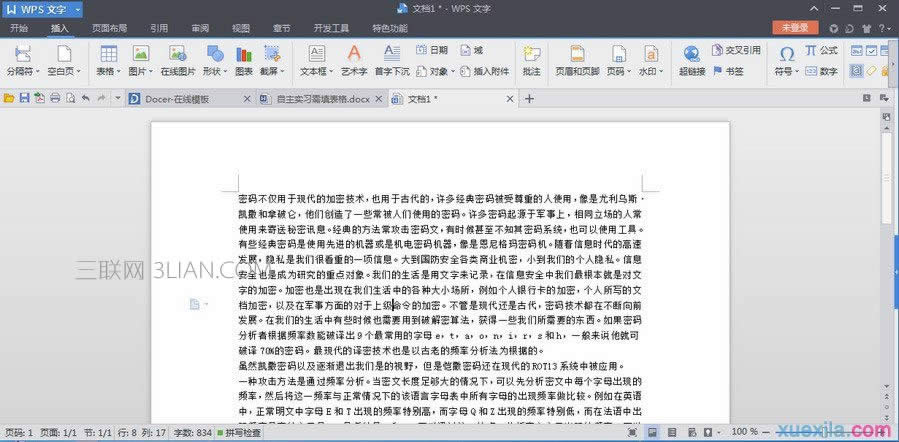Click the save icon in quick access bar

tap(24, 98)
